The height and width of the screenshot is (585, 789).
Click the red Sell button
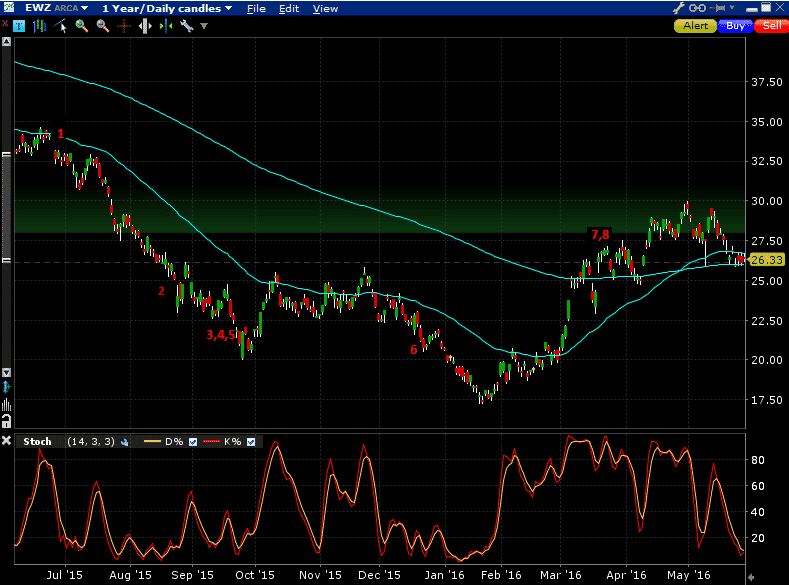pos(771,26)
